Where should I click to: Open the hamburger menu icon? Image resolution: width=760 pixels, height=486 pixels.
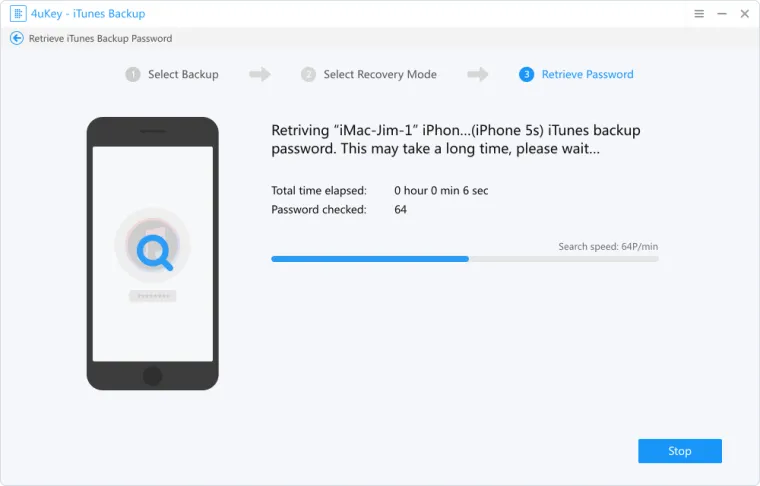[x=699, y=14]
